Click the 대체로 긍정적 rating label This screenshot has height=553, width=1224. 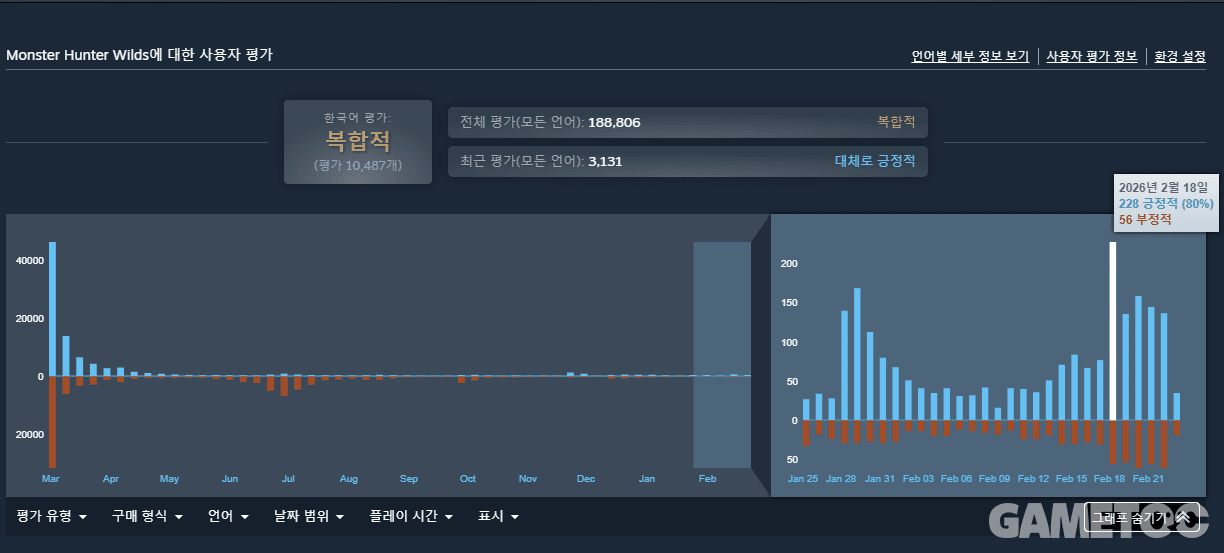(x=875, y=161)
